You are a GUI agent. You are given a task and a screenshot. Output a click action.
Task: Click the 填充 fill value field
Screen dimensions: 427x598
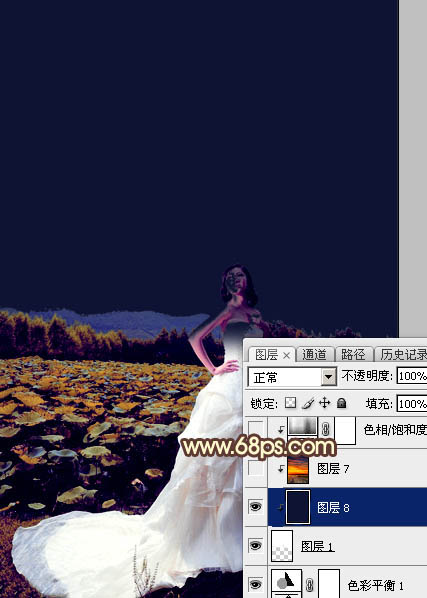point(412,403)
